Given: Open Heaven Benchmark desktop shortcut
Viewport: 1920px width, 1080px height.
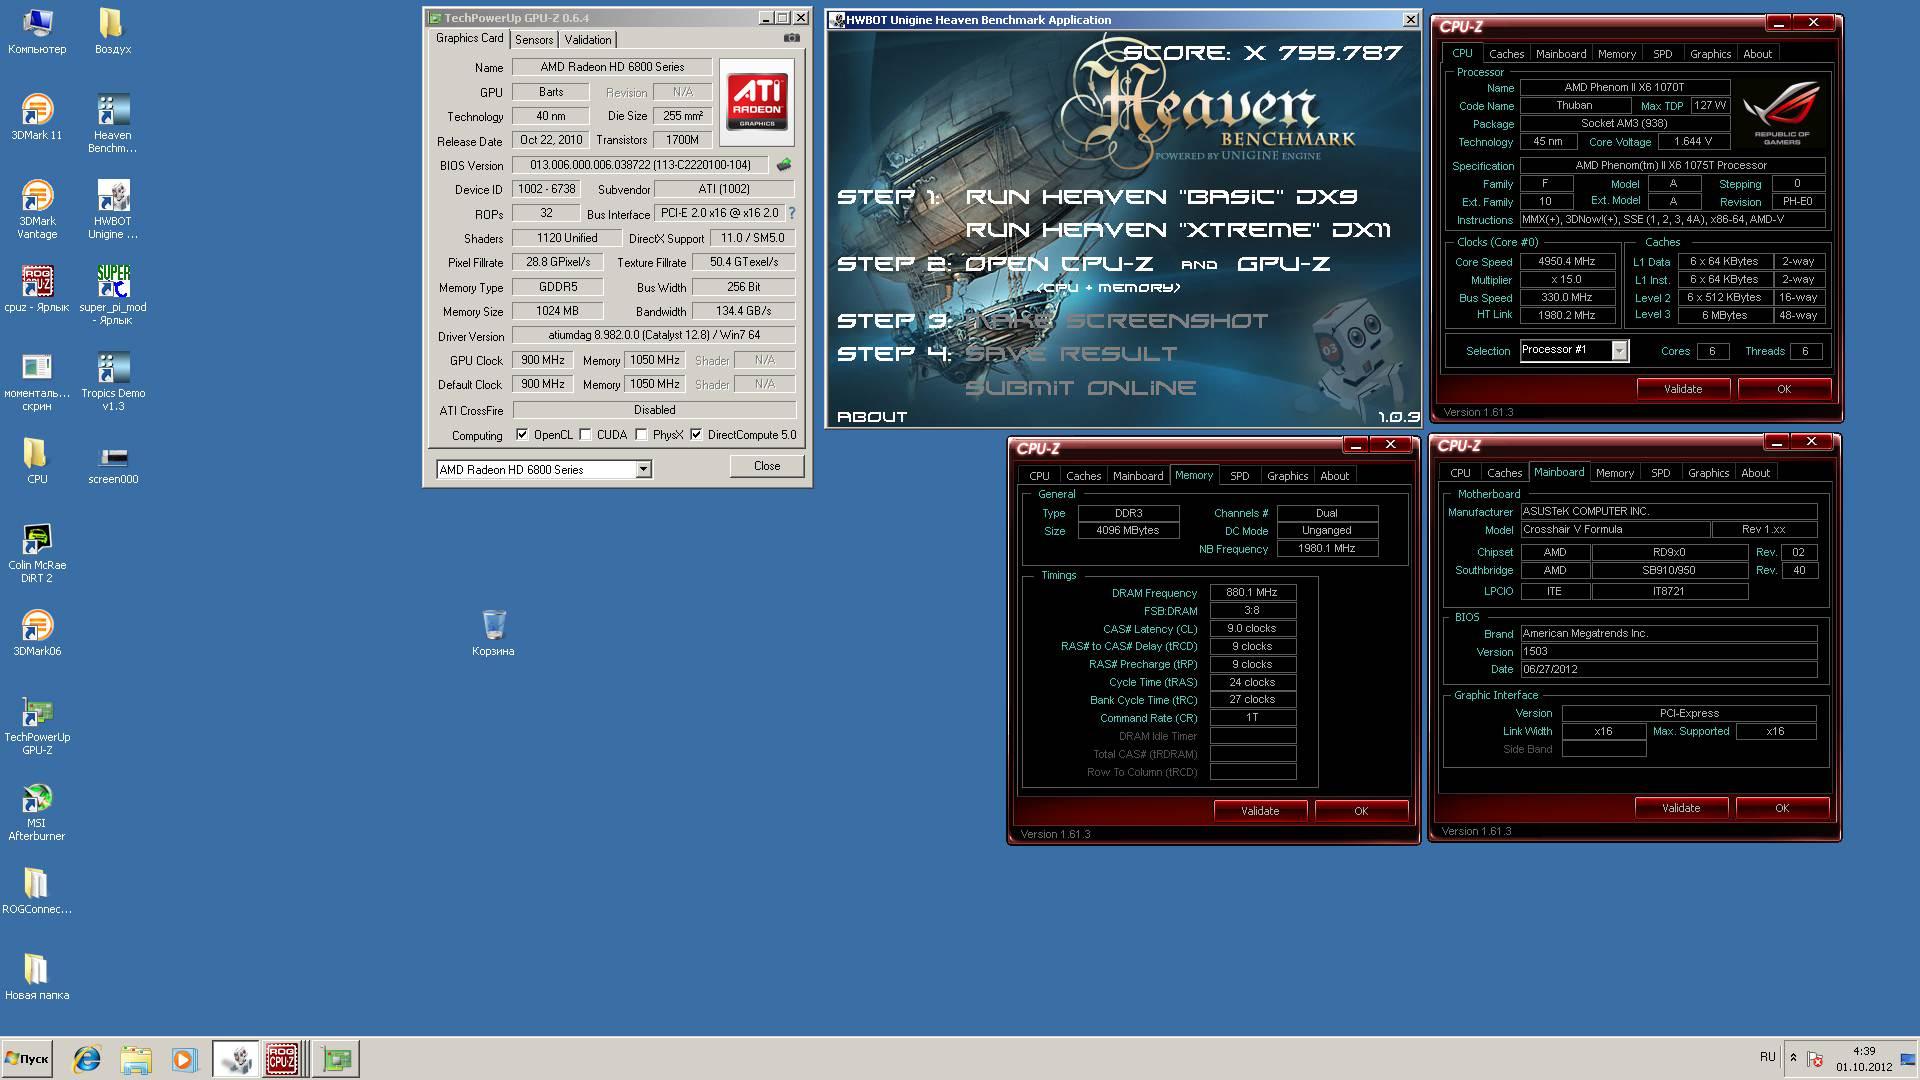Looking at the screenshot, I should point(113,123).
